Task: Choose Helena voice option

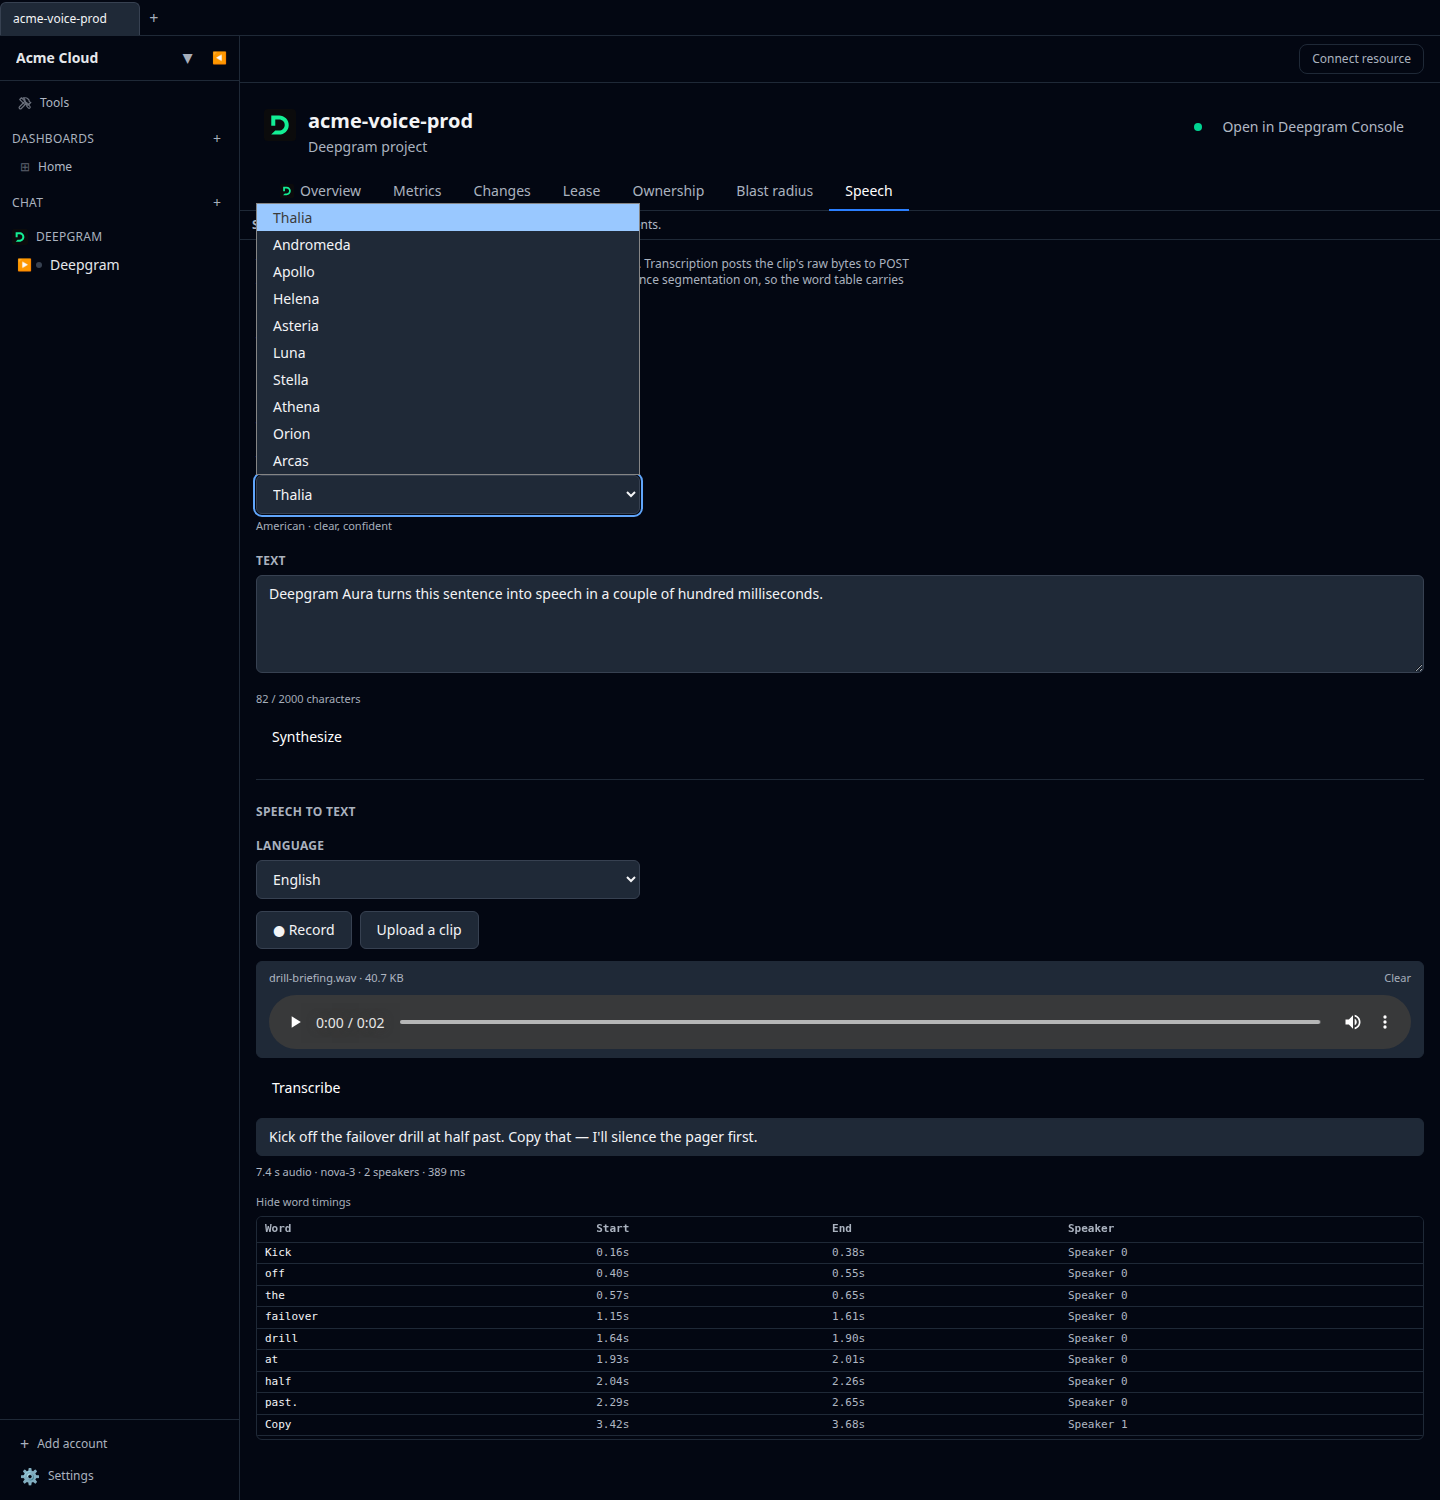Action: pos(448,299)
